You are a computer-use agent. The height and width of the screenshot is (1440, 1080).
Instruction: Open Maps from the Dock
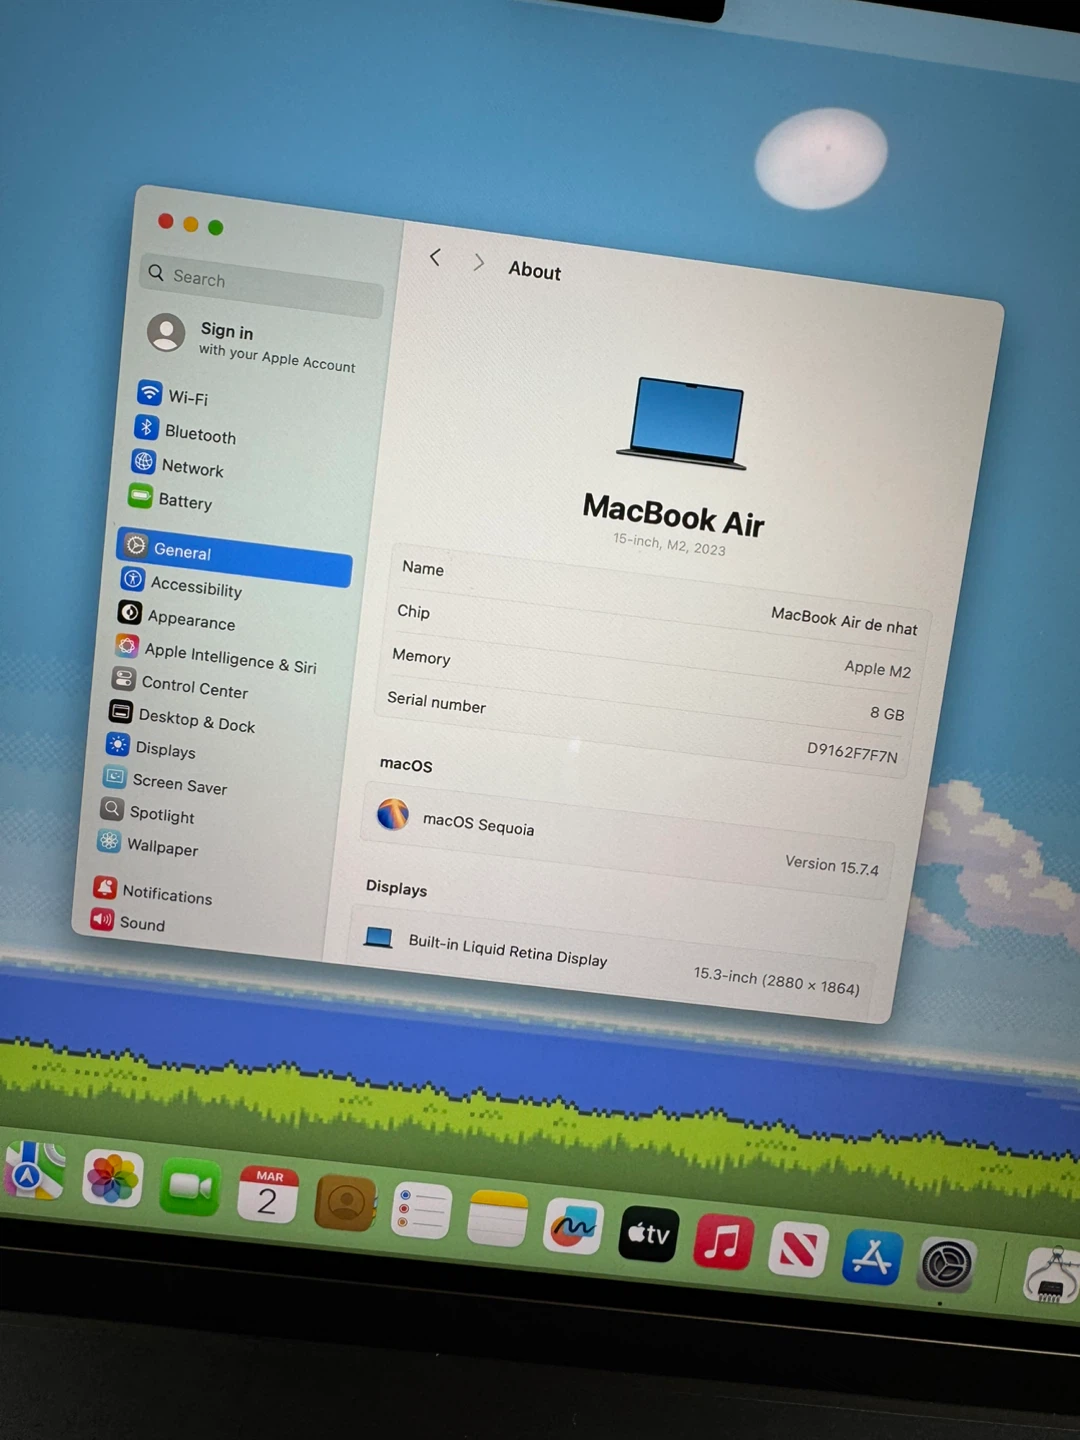coord(33,1170)
